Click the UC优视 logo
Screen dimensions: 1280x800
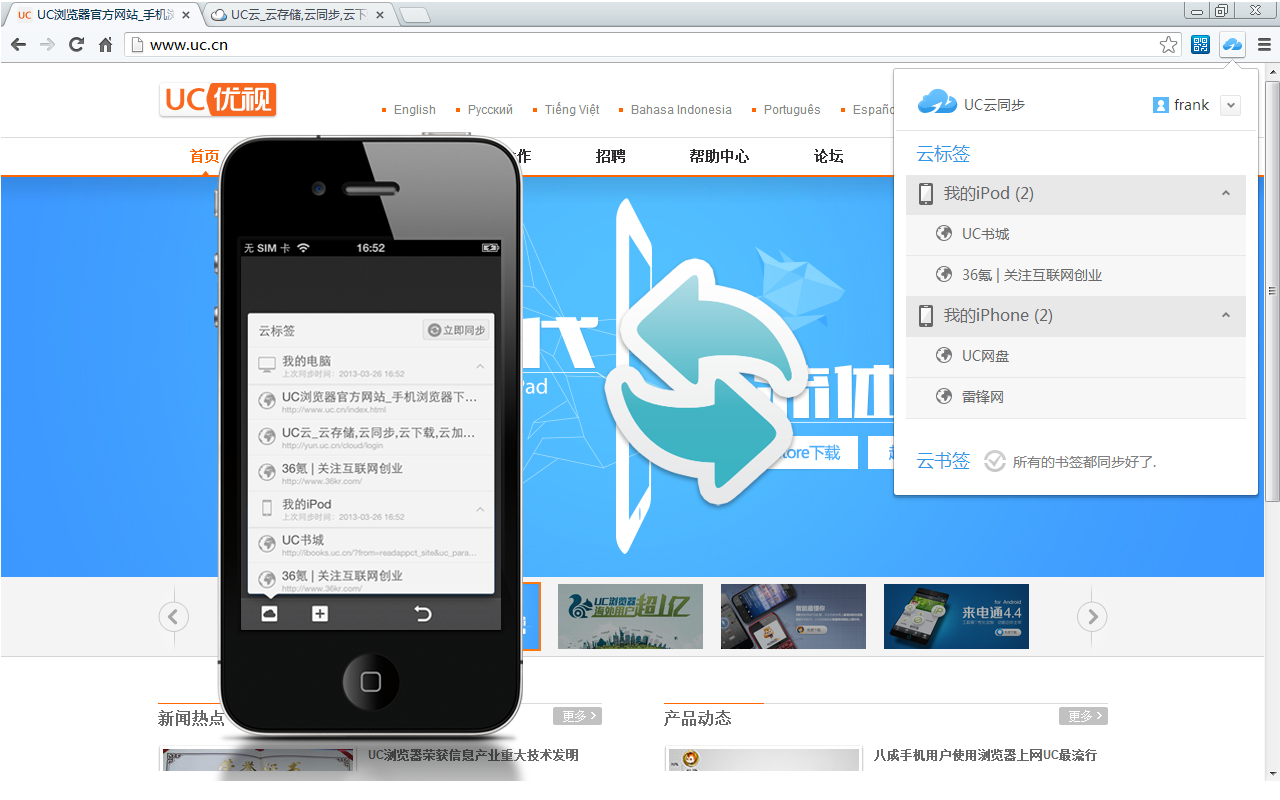click(217, 99)
